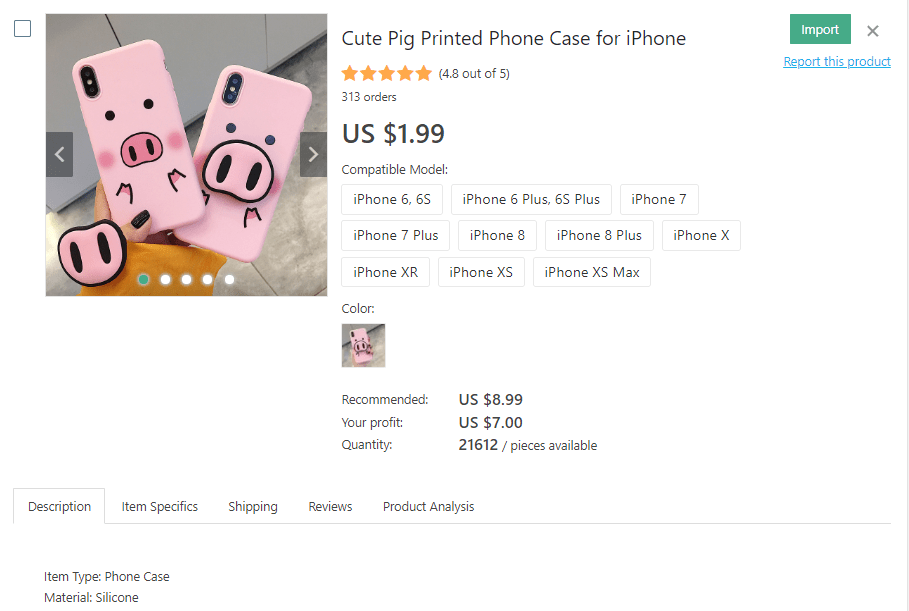Show the previous product image

click(x=60, y=154)
